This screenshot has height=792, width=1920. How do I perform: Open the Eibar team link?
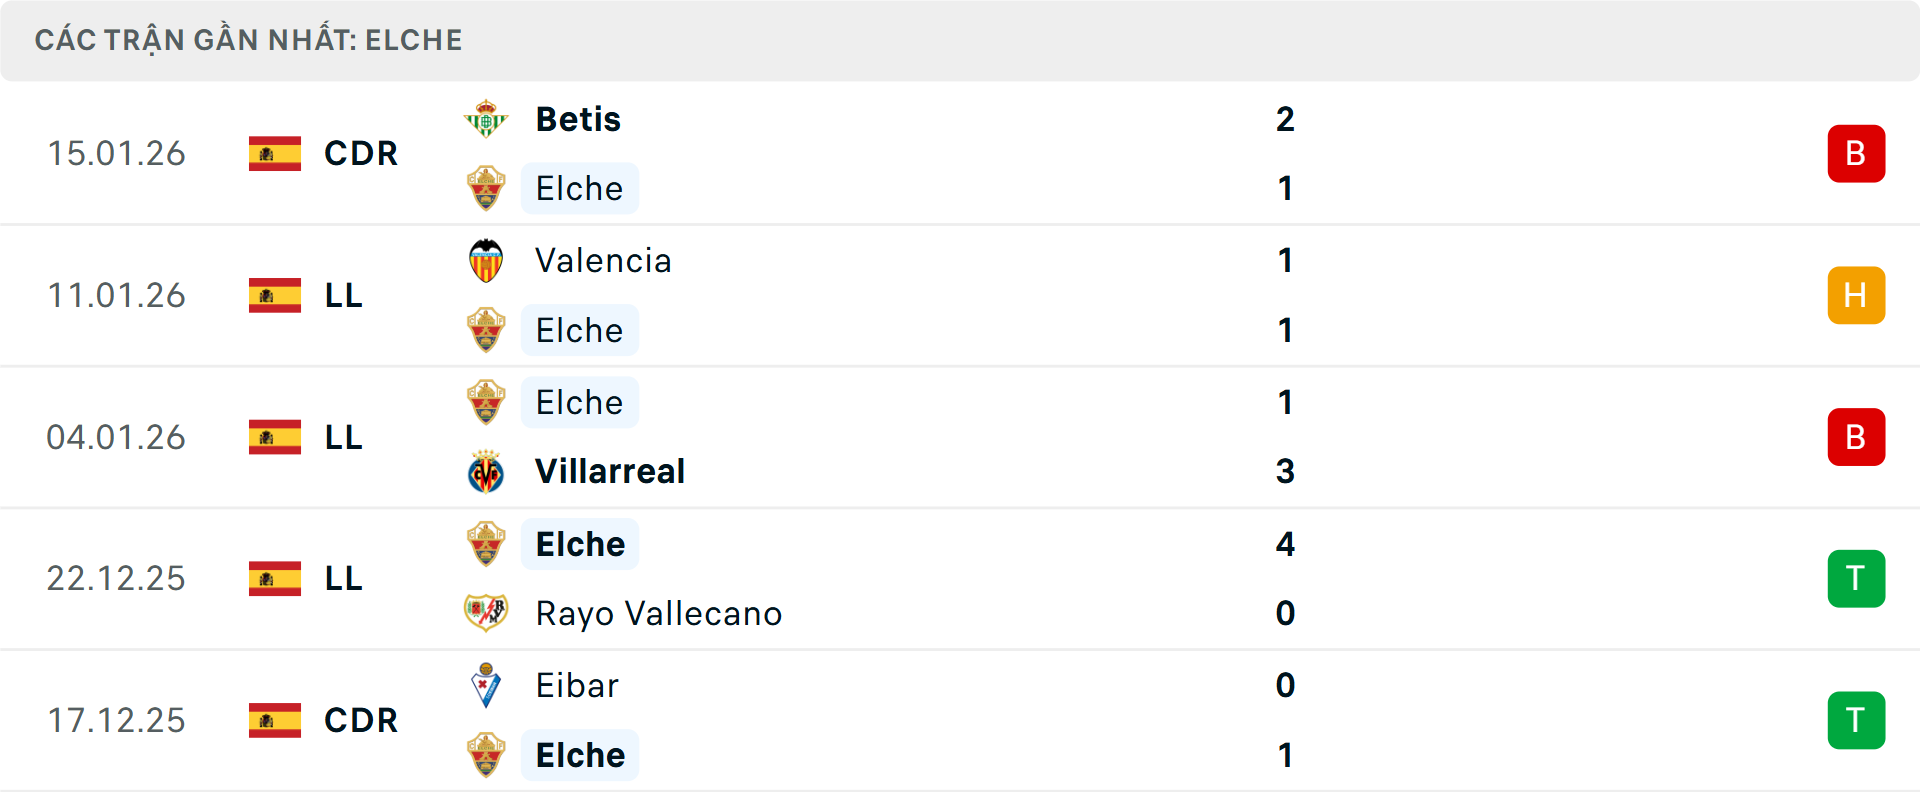(577, 686)
